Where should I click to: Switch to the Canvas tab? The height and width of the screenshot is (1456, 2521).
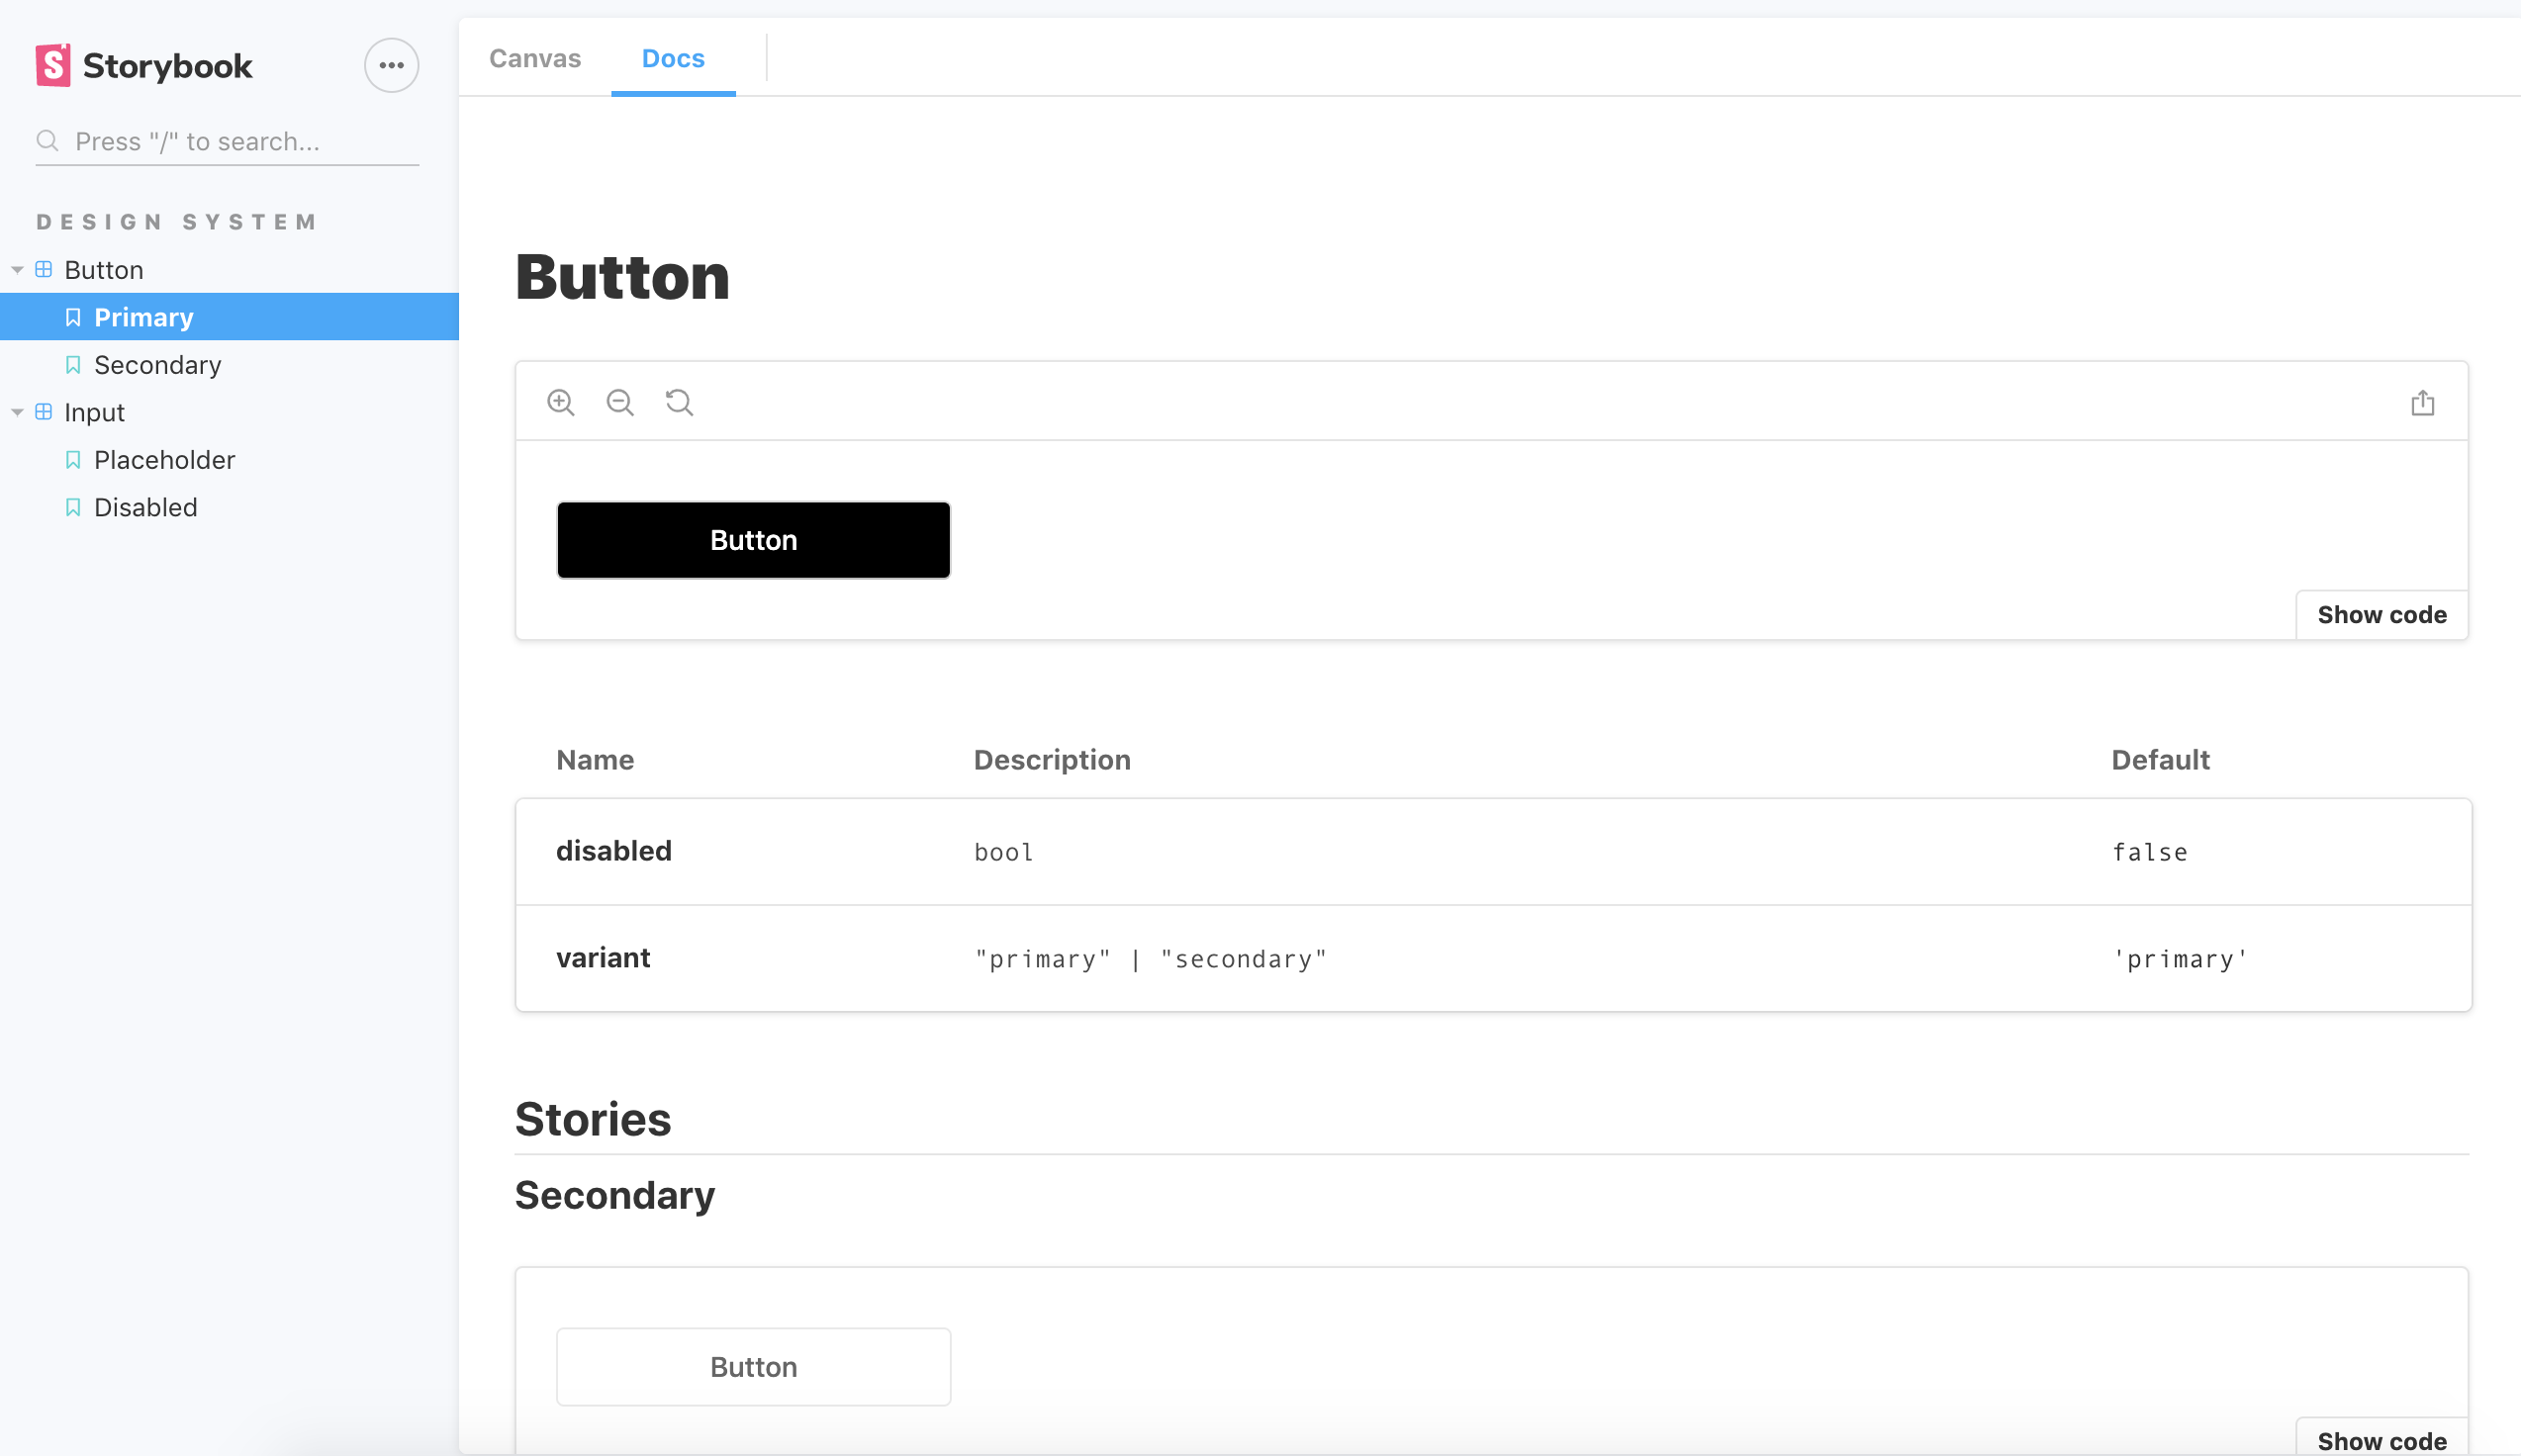point(535,57)
